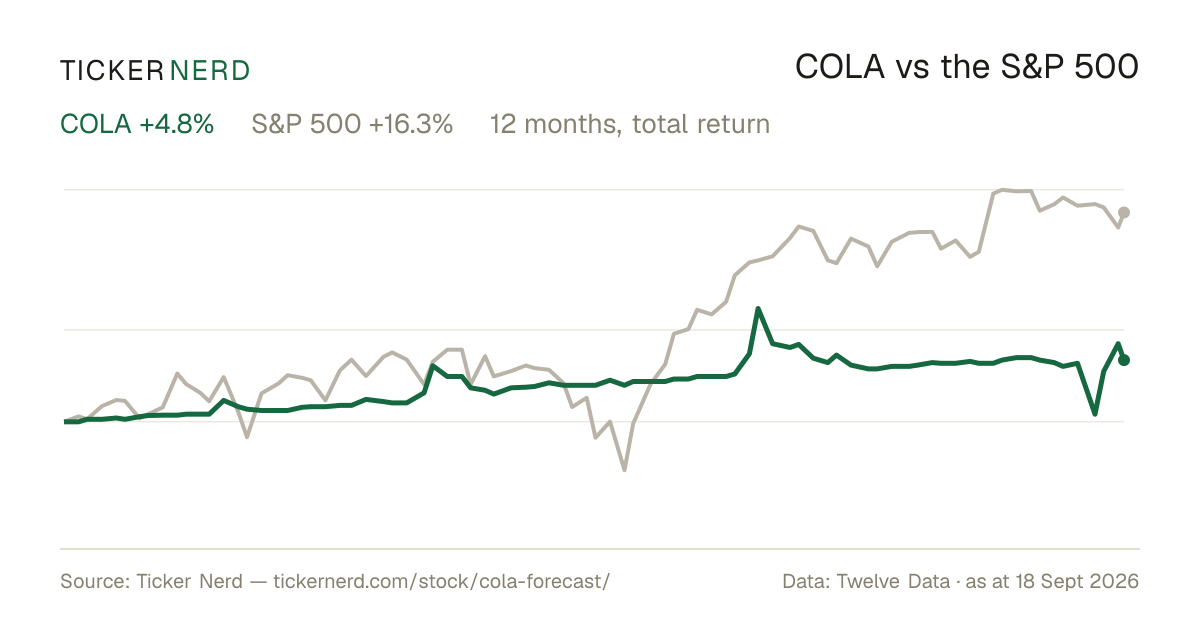Click the gray end dot of S&P line
1200x630 pixels.
coord(1124,212)
